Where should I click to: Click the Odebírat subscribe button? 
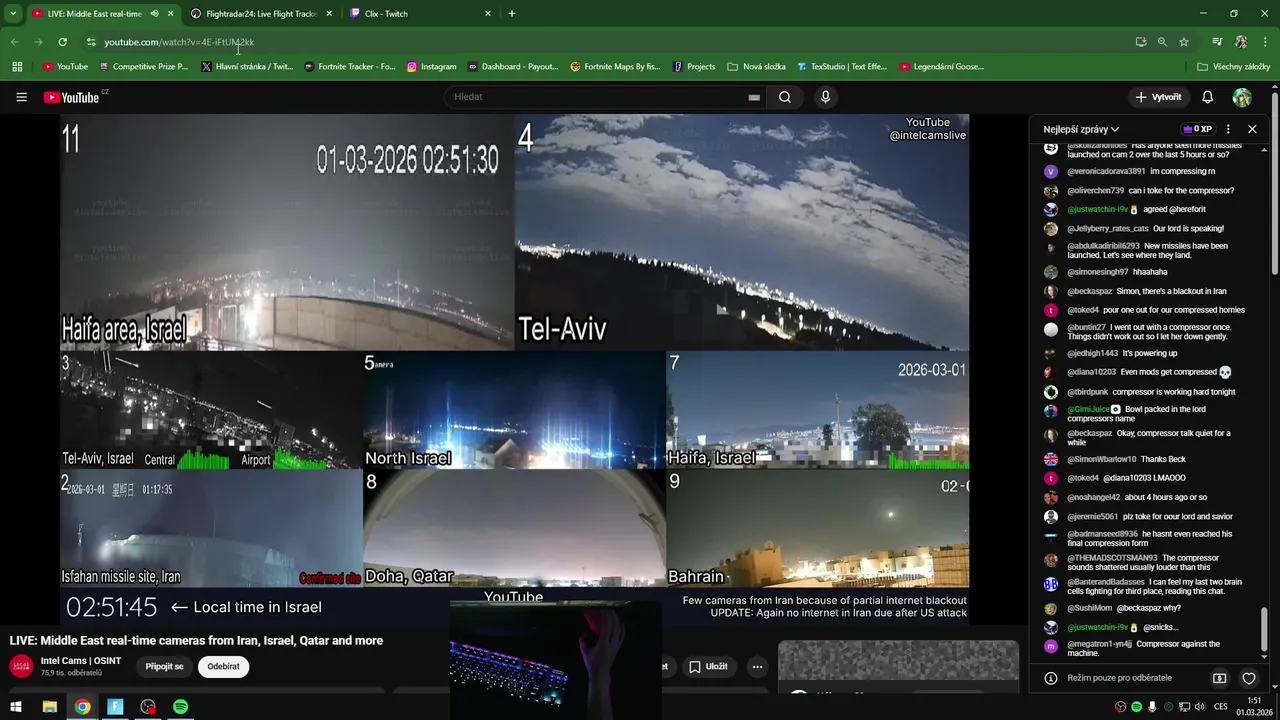pyautogui.click(x=223, y=666)
